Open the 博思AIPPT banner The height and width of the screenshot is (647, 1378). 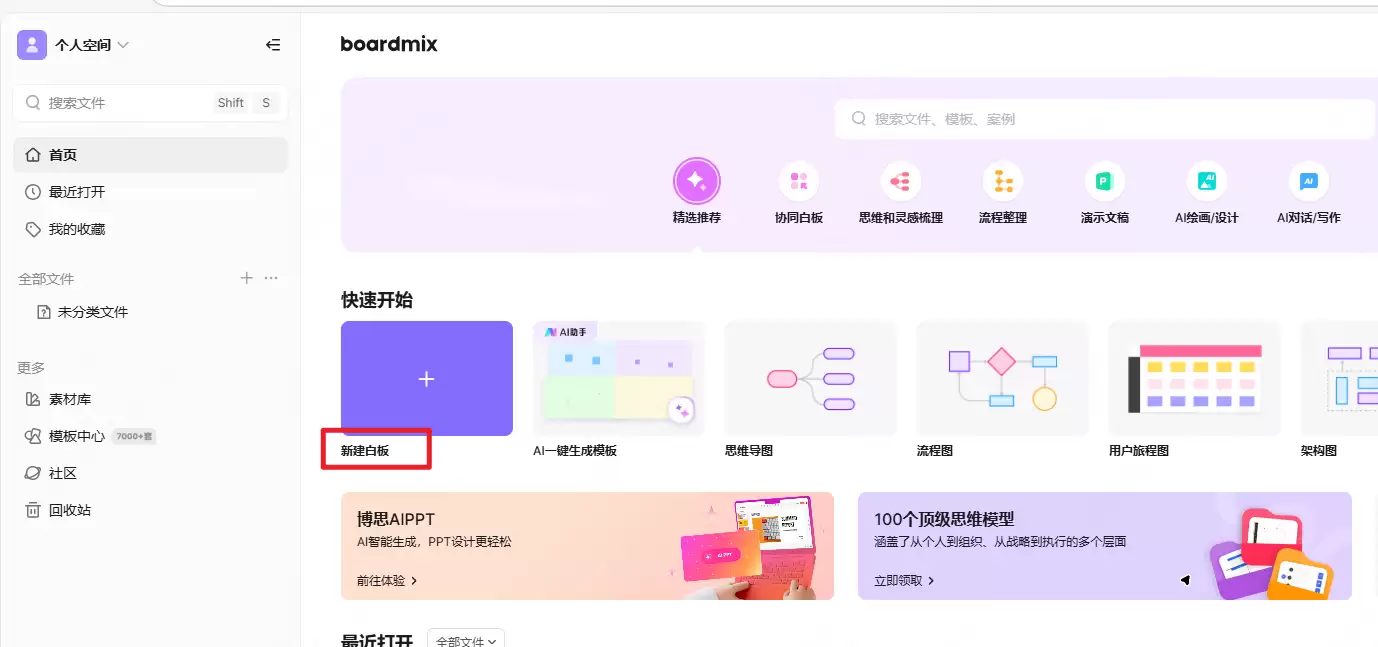coord(587,546)
